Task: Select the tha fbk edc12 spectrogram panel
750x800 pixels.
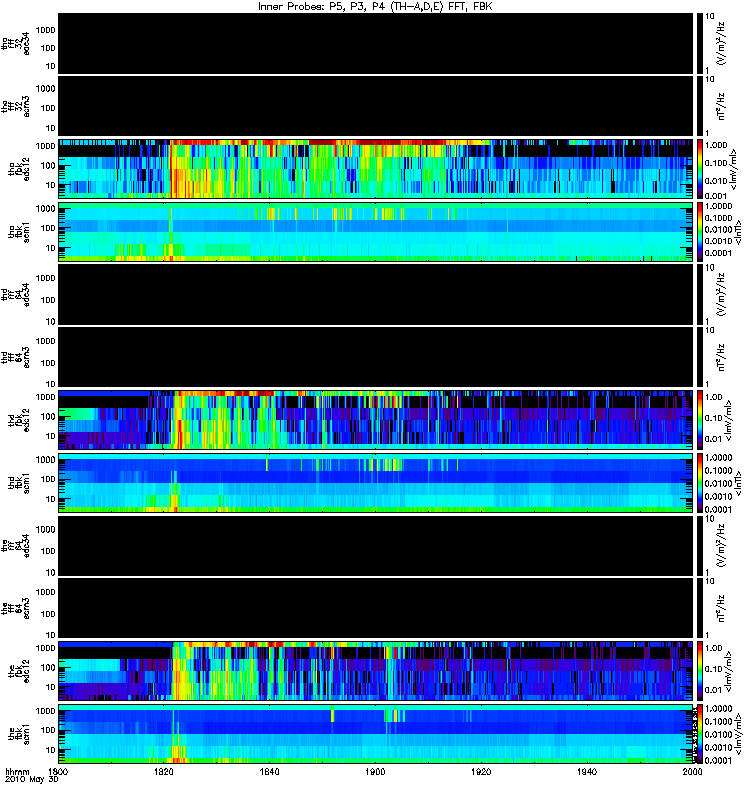Action: coord(376,168)
